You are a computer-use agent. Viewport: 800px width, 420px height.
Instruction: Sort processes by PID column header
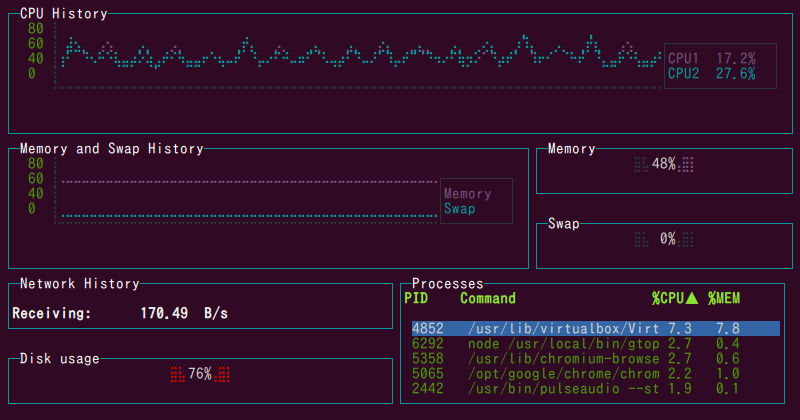[416, 298]
